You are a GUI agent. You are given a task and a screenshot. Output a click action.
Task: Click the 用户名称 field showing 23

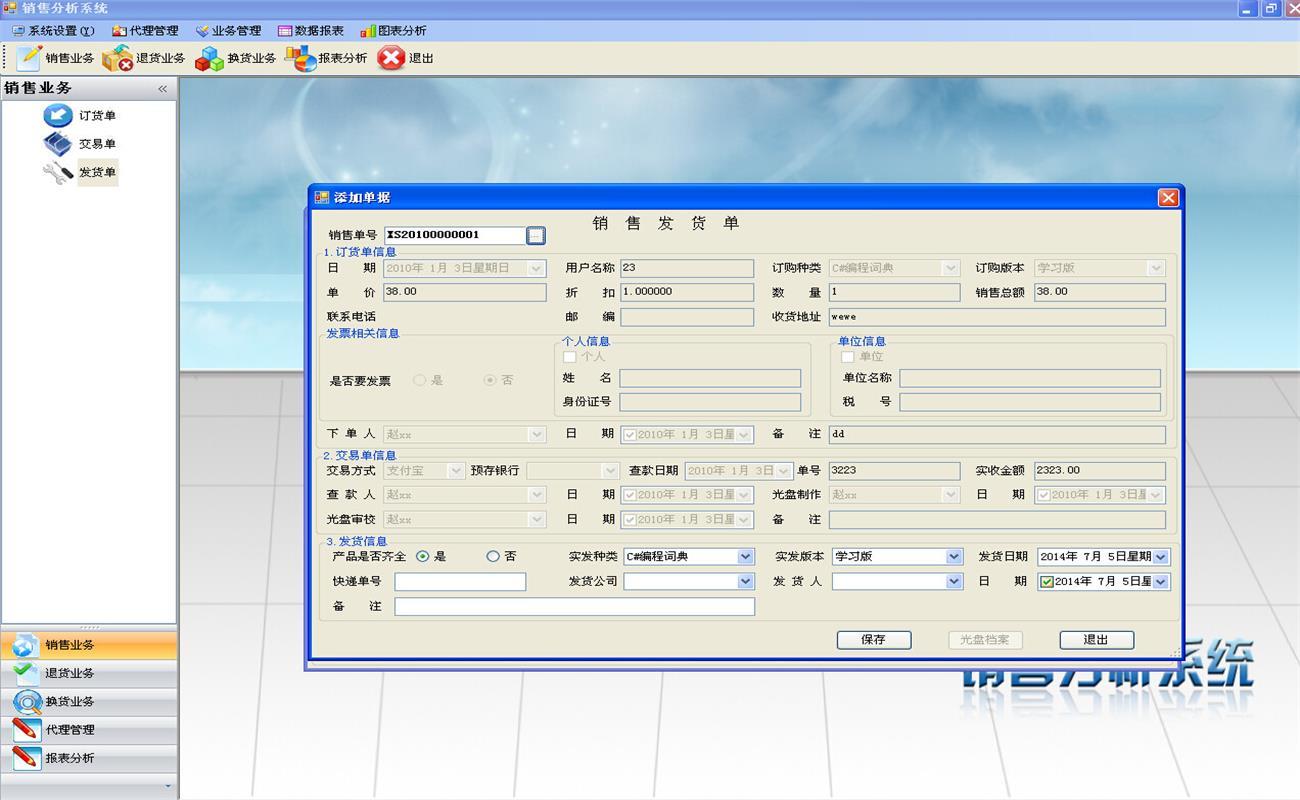[x=687, y=268]
